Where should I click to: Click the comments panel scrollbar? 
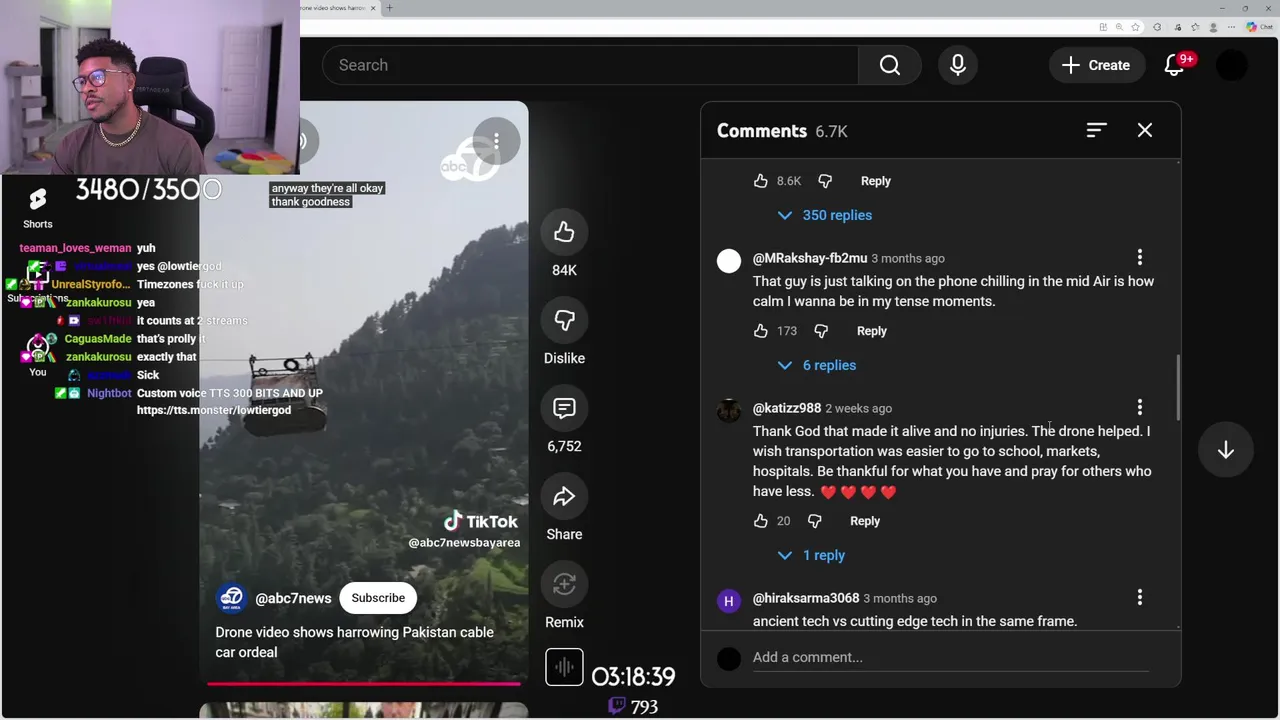pos(1178,388)
